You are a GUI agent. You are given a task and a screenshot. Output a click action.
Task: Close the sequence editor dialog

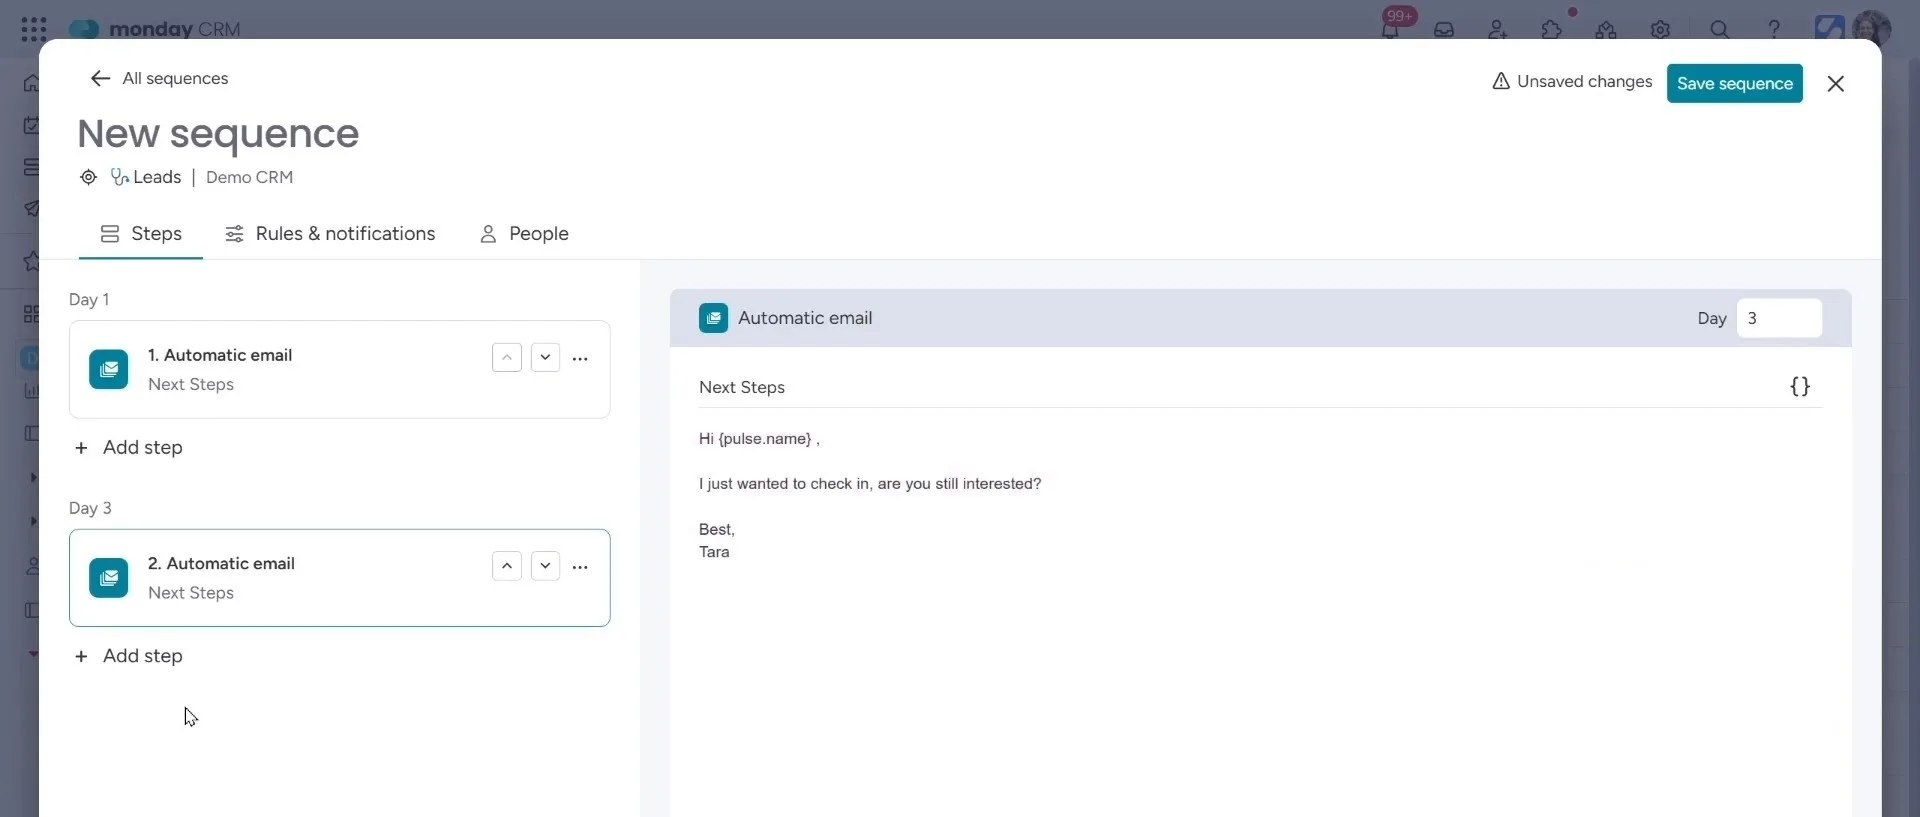click(x=1835, y=84)
